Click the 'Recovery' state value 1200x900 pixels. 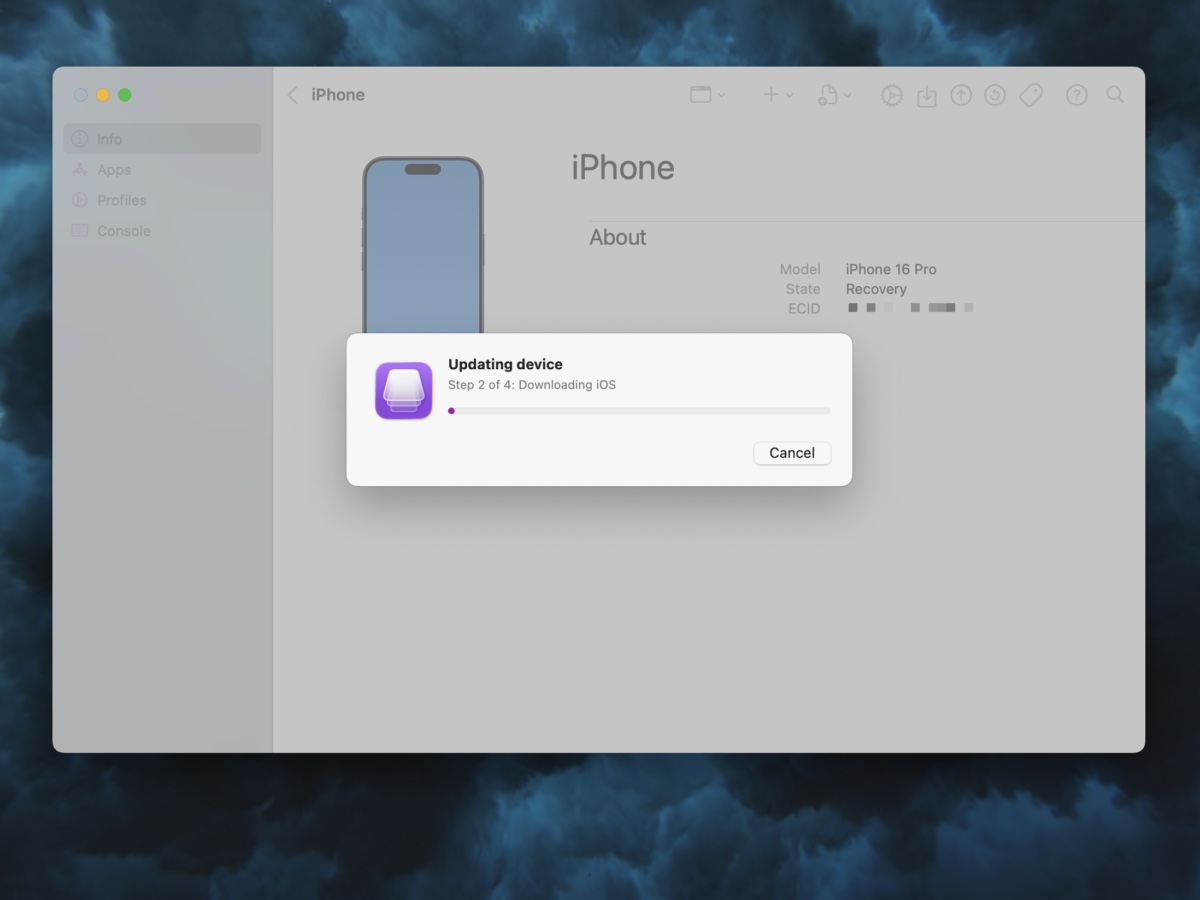[x=876, y=289]
